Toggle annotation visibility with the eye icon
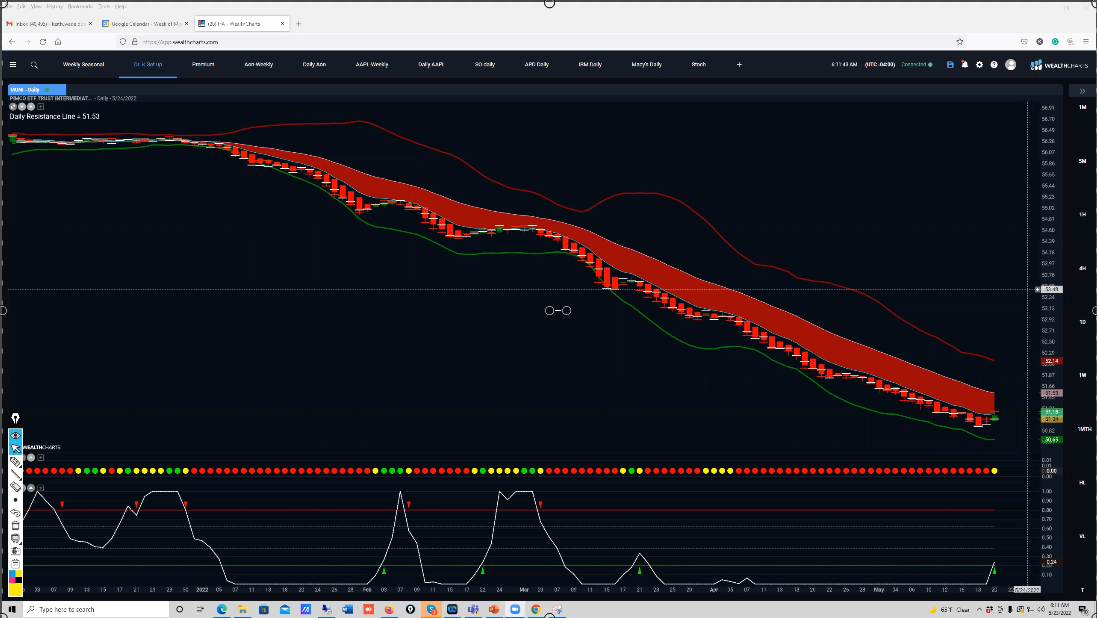The width and height of the screenshot is (1097, 618). click(x=15, y=435)
